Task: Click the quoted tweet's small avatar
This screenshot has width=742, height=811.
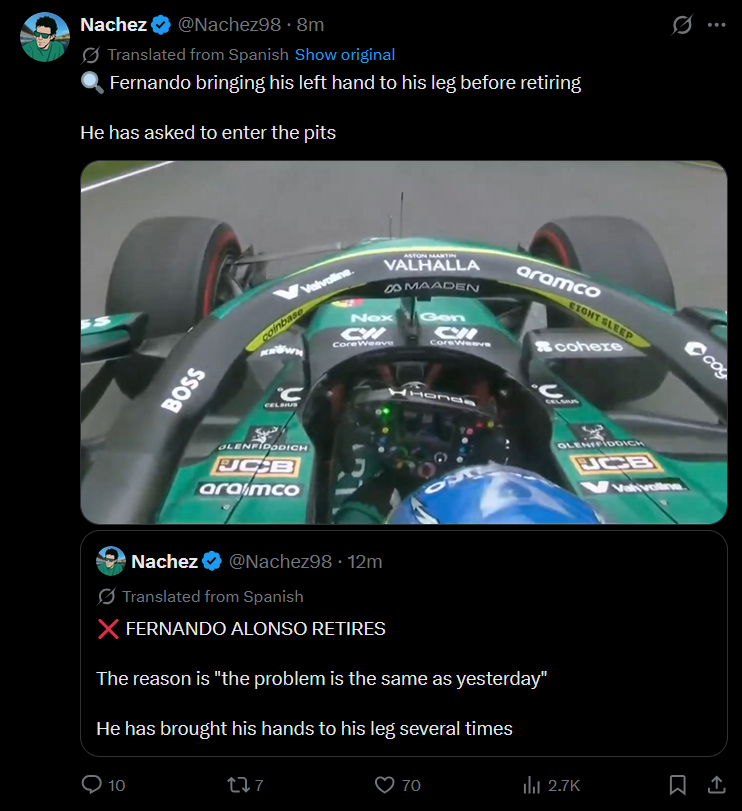Action: [111, 561]
